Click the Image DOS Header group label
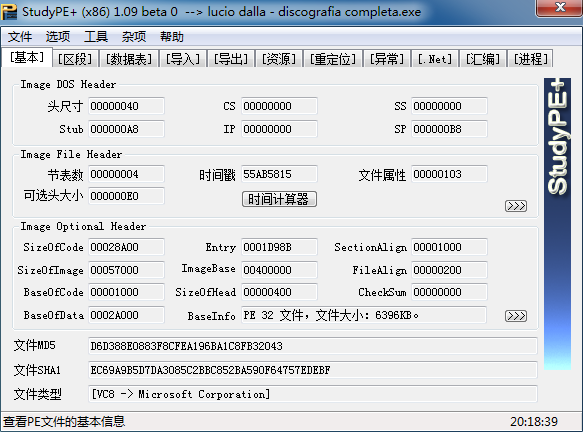The image size is (583, 432). 68,84
